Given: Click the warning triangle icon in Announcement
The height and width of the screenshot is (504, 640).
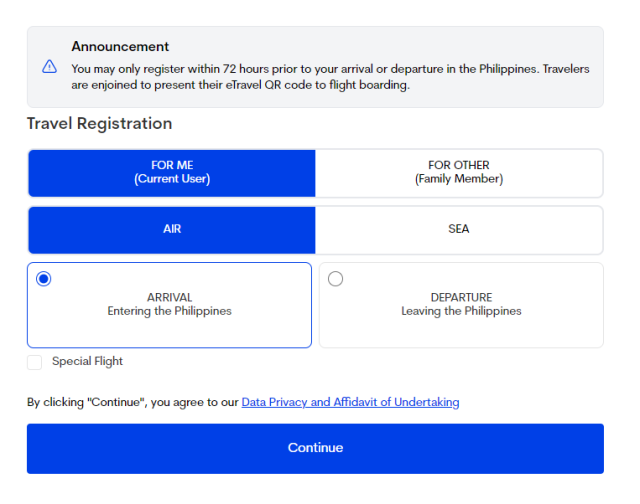Looking at the screenshot, I should (50, 67).
